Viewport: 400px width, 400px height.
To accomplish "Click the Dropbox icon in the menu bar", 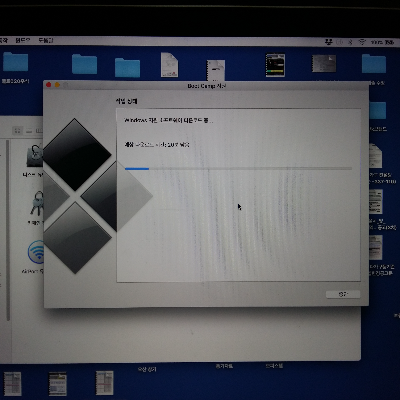I will [x=329, y=42].
